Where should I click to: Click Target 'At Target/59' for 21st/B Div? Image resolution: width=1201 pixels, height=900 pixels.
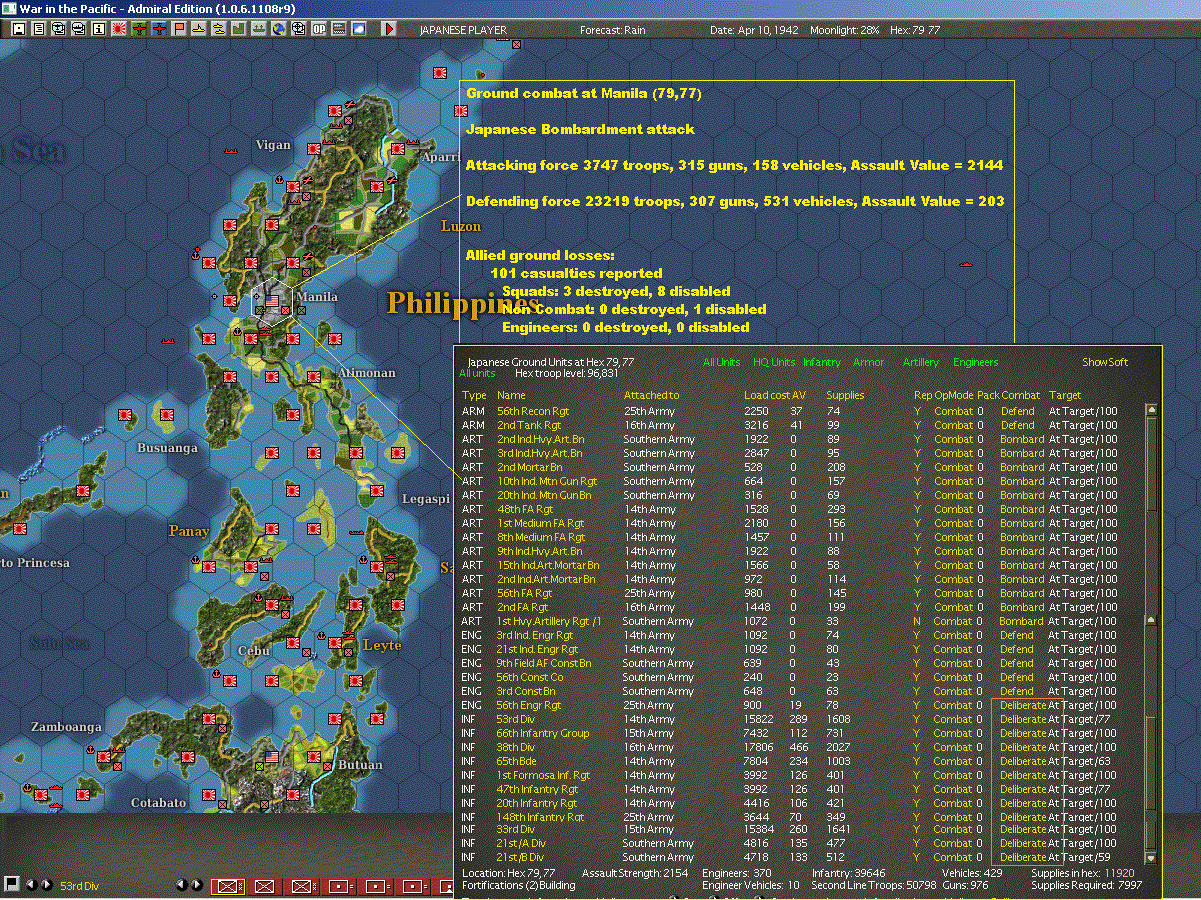click(x=1080, y=857)
